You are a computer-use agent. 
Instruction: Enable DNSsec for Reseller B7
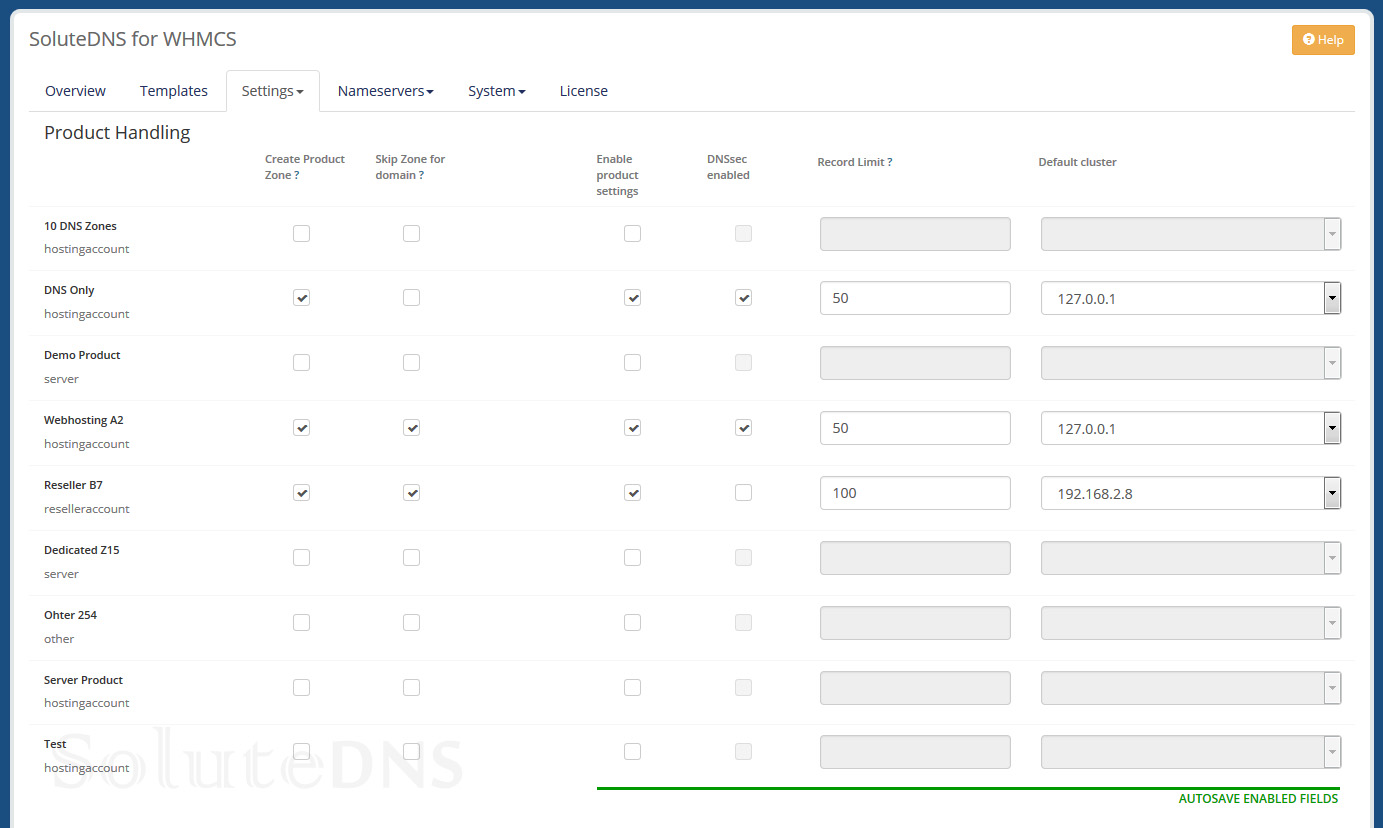[x=743, y=493]
